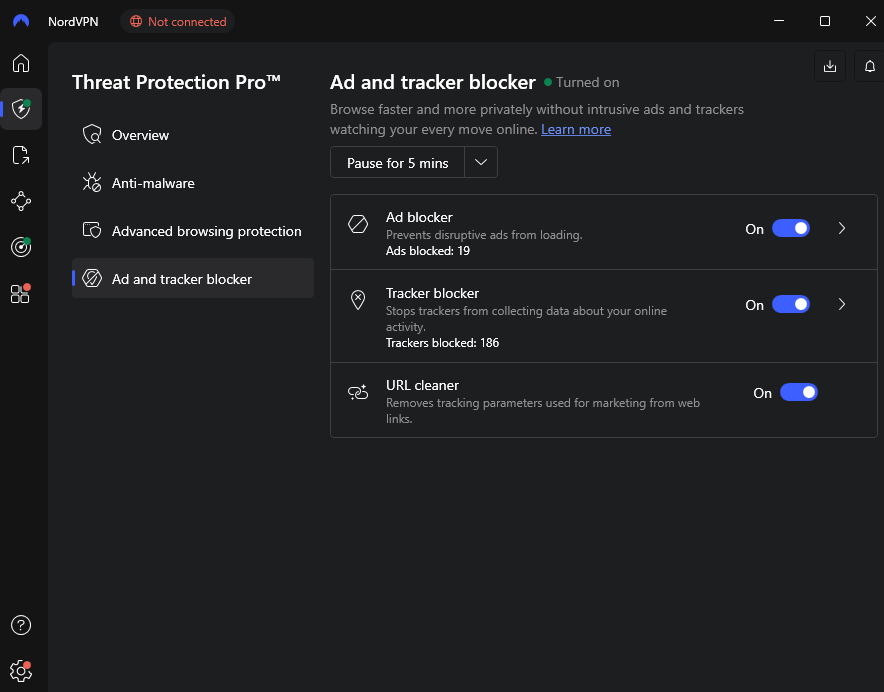Open the File Sharing sidebar icon
This screenshot has height=692, width=884.
click(20, 155)
